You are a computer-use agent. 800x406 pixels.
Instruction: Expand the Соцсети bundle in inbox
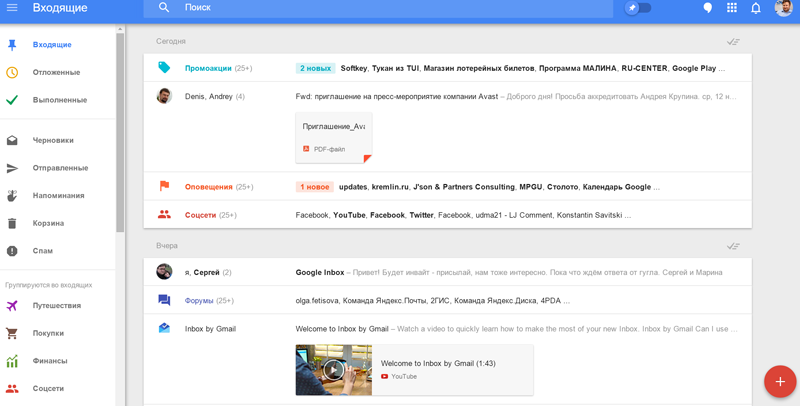(200, 215)
